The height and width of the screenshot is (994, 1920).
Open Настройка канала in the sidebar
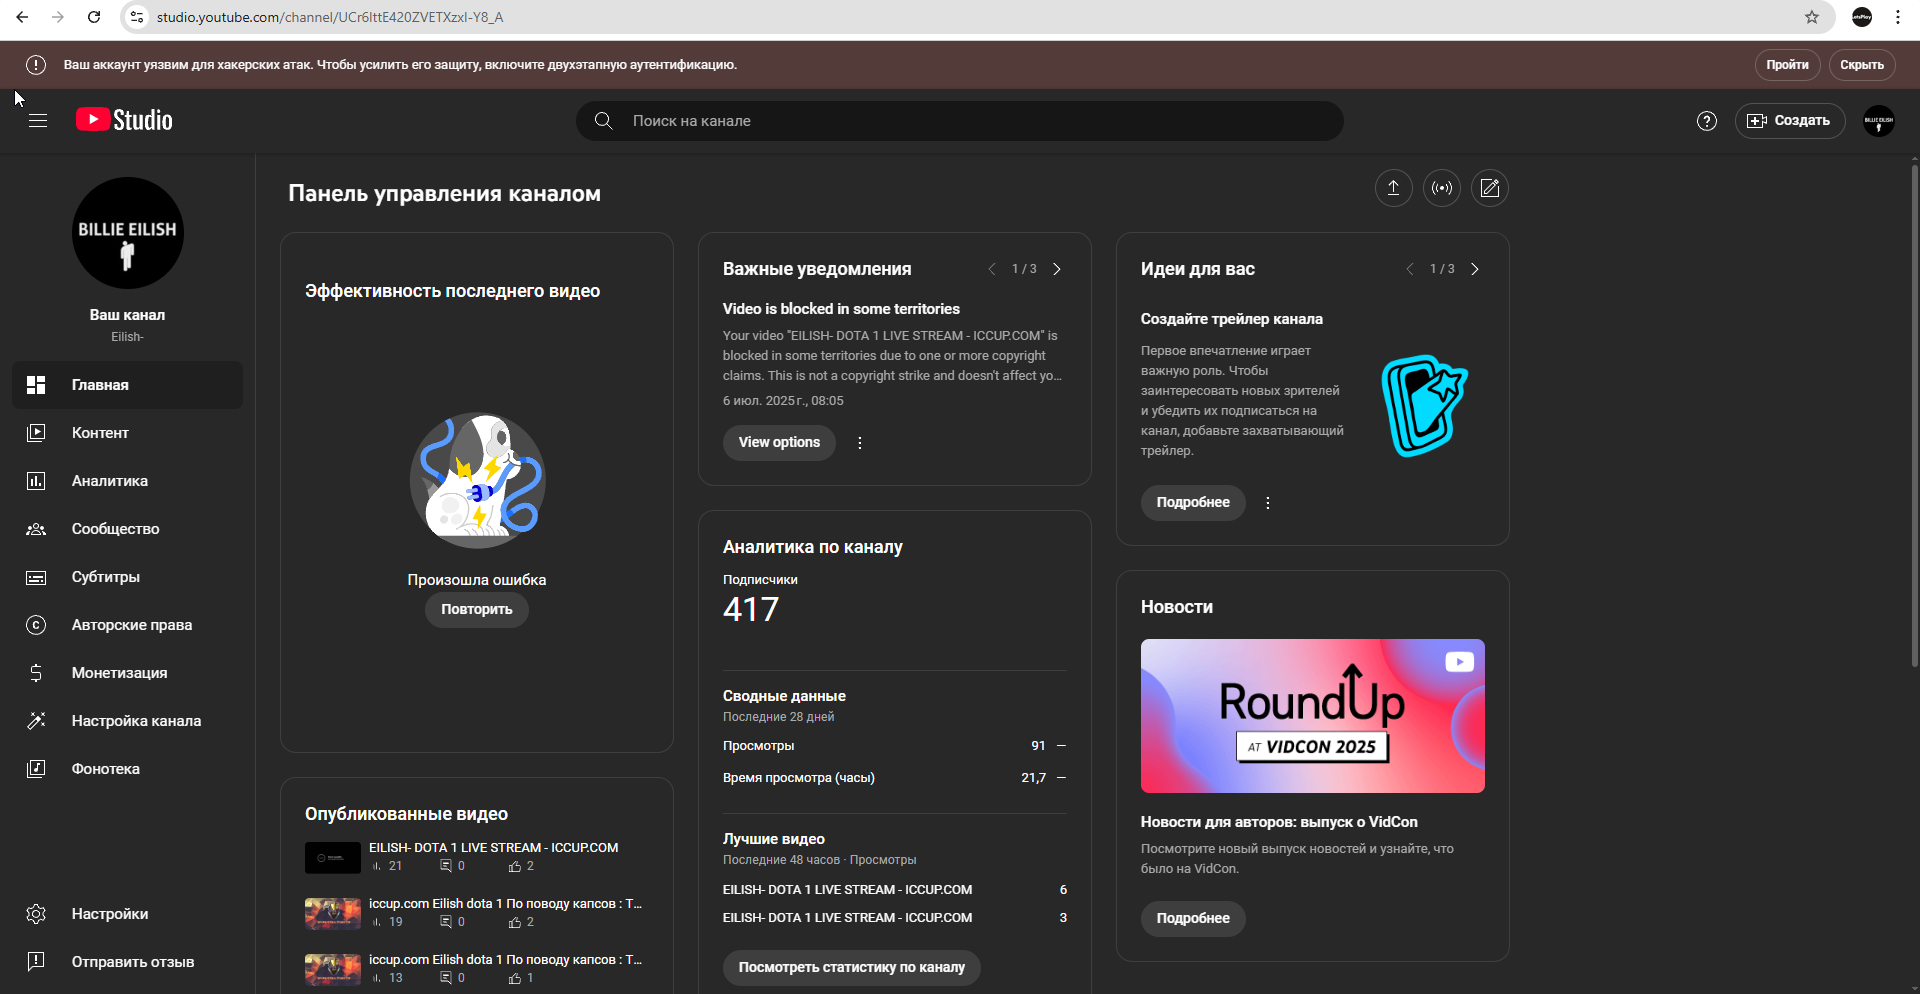tap(127, 721)
